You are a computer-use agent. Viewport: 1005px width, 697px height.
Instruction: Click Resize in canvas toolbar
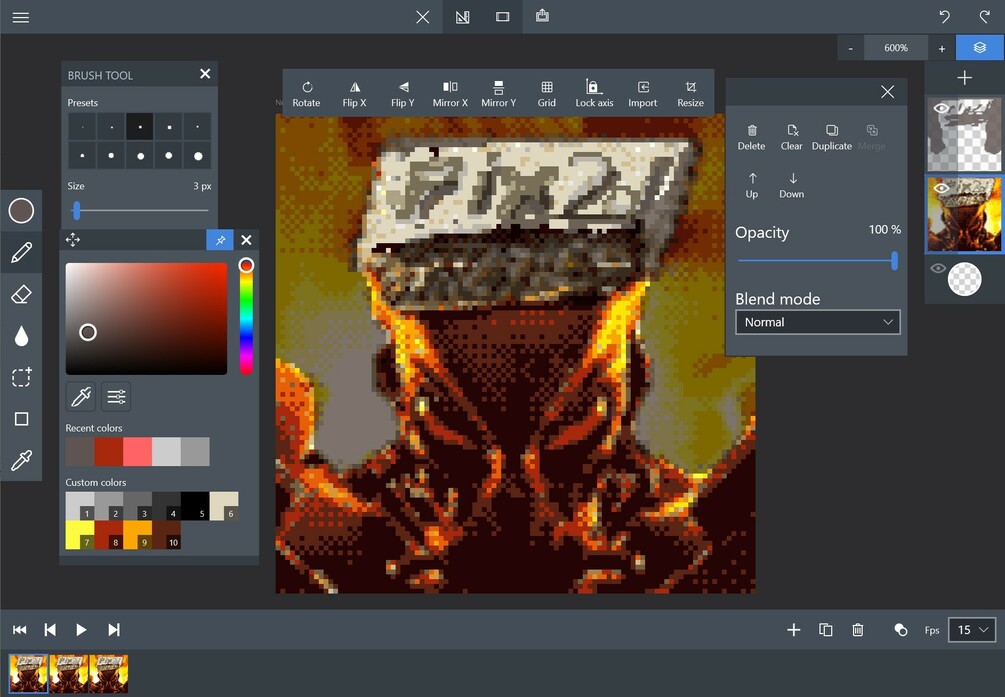[690, 94]
